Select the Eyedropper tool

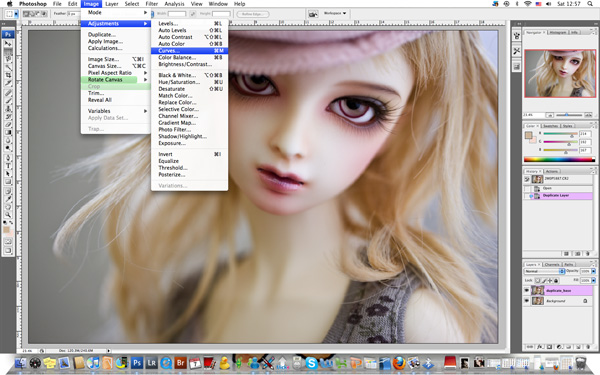(x=8, y=199)
